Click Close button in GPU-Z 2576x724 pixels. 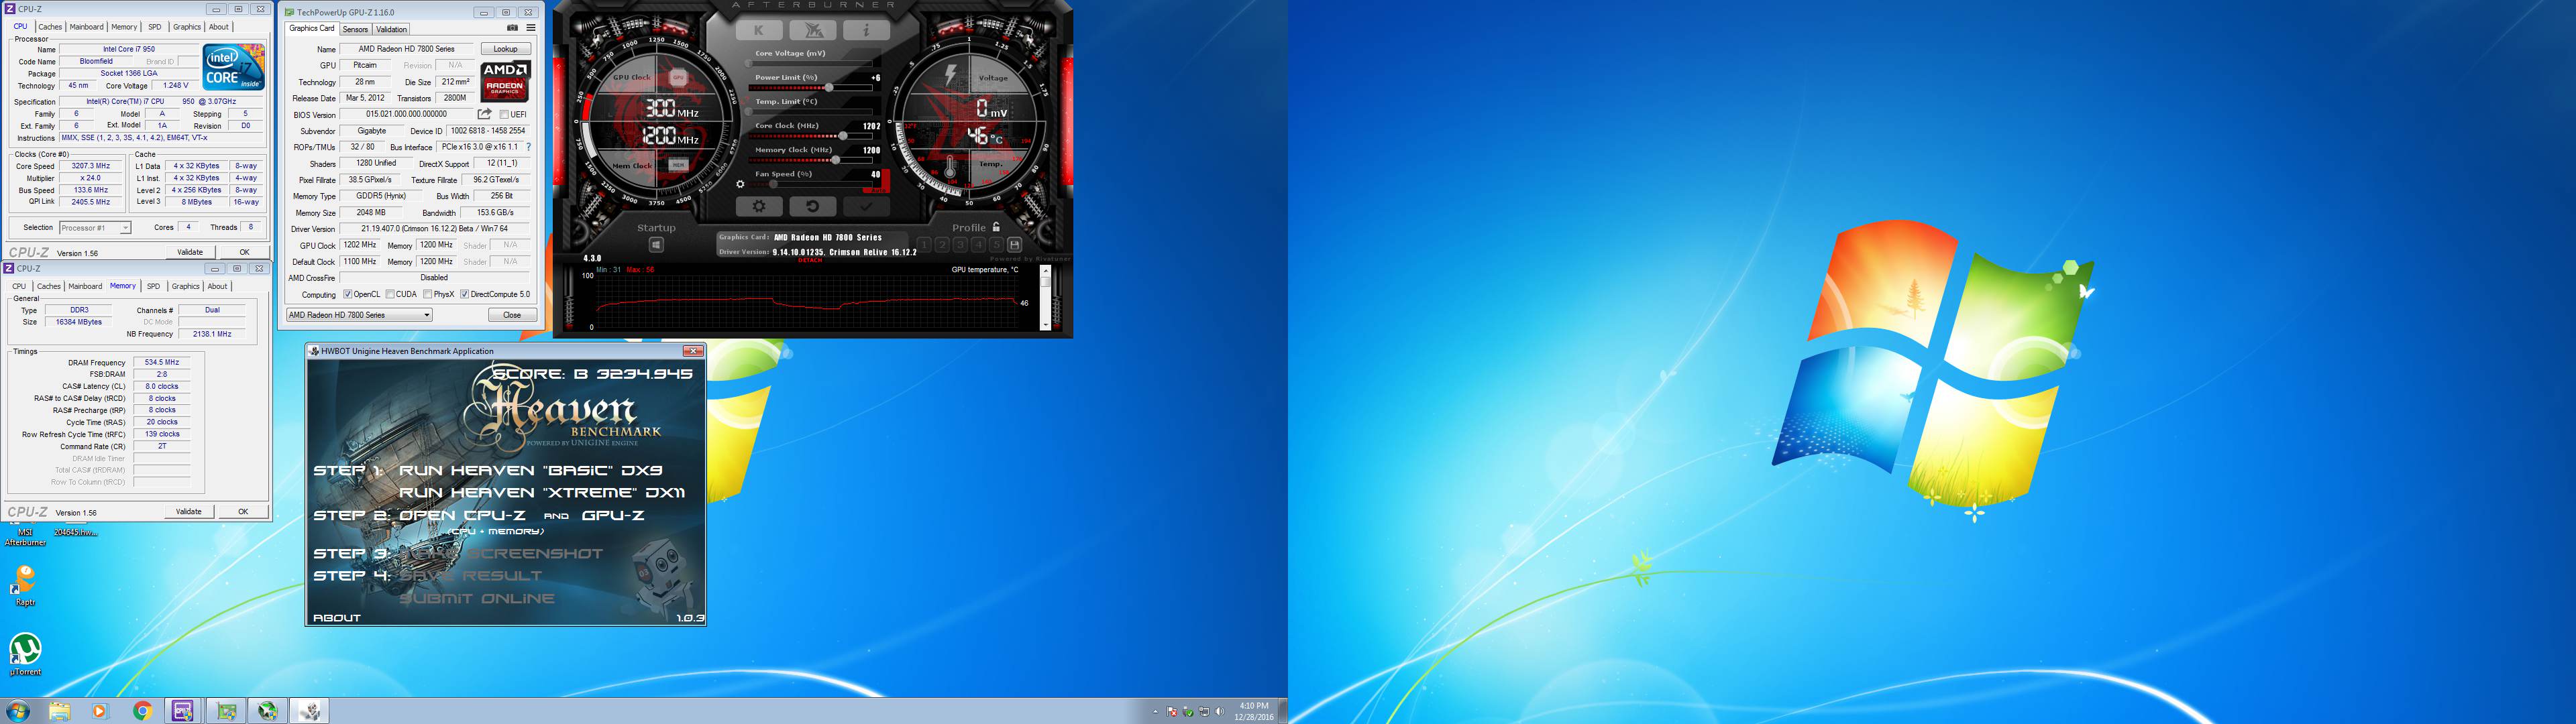pos(512,315)
